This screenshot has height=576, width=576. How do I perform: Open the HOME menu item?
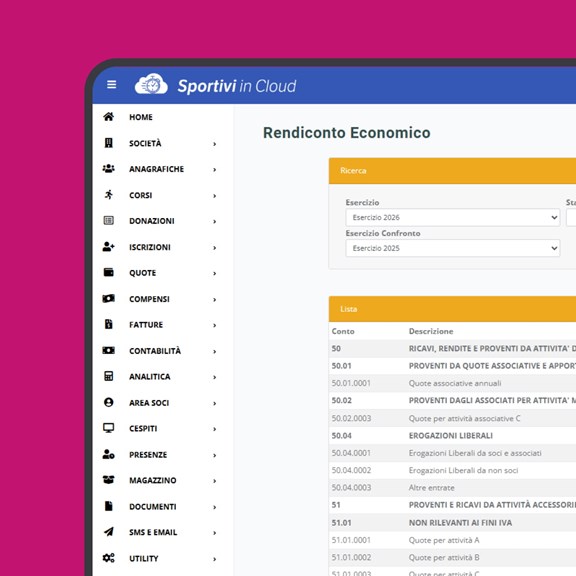(141, 117)
